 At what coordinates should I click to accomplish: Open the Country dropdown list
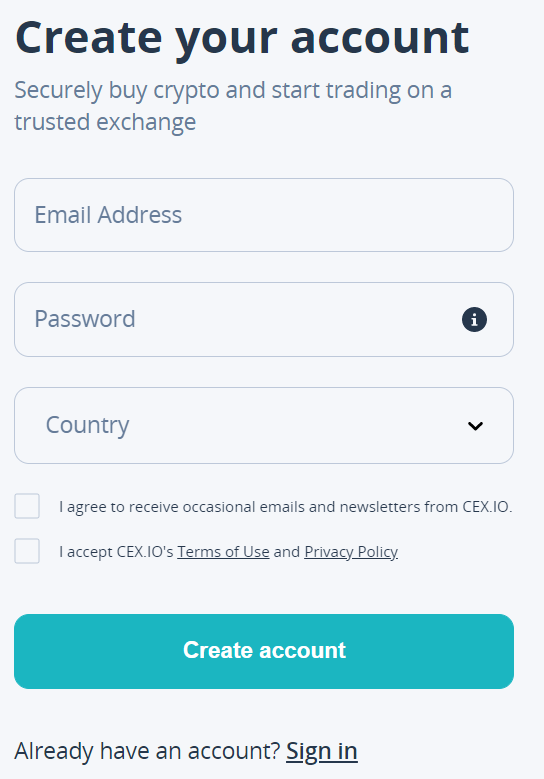[x=264, y=426]
